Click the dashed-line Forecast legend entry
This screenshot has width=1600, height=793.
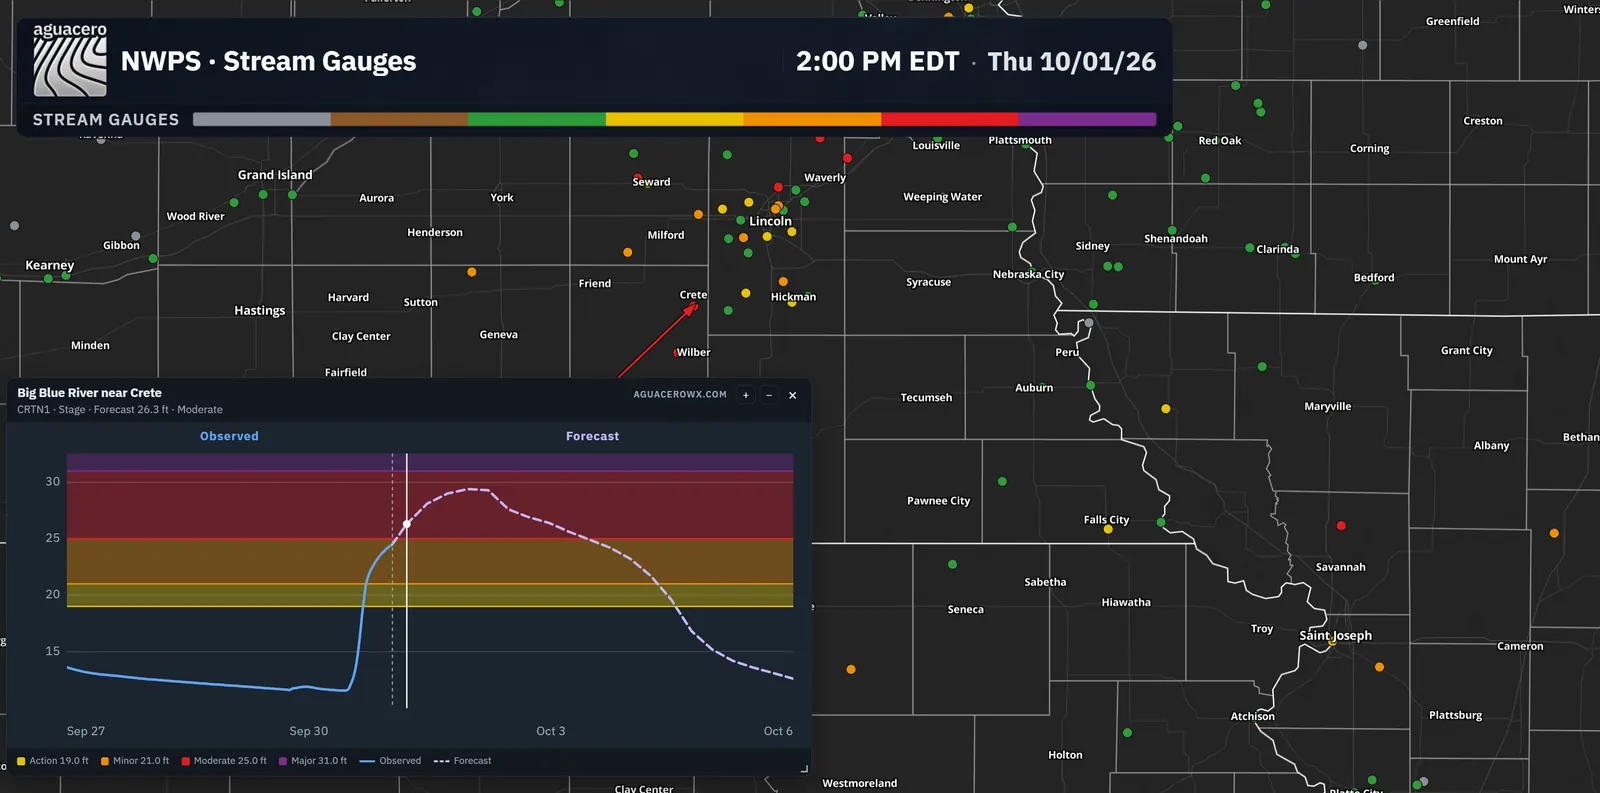coord(463,761)
